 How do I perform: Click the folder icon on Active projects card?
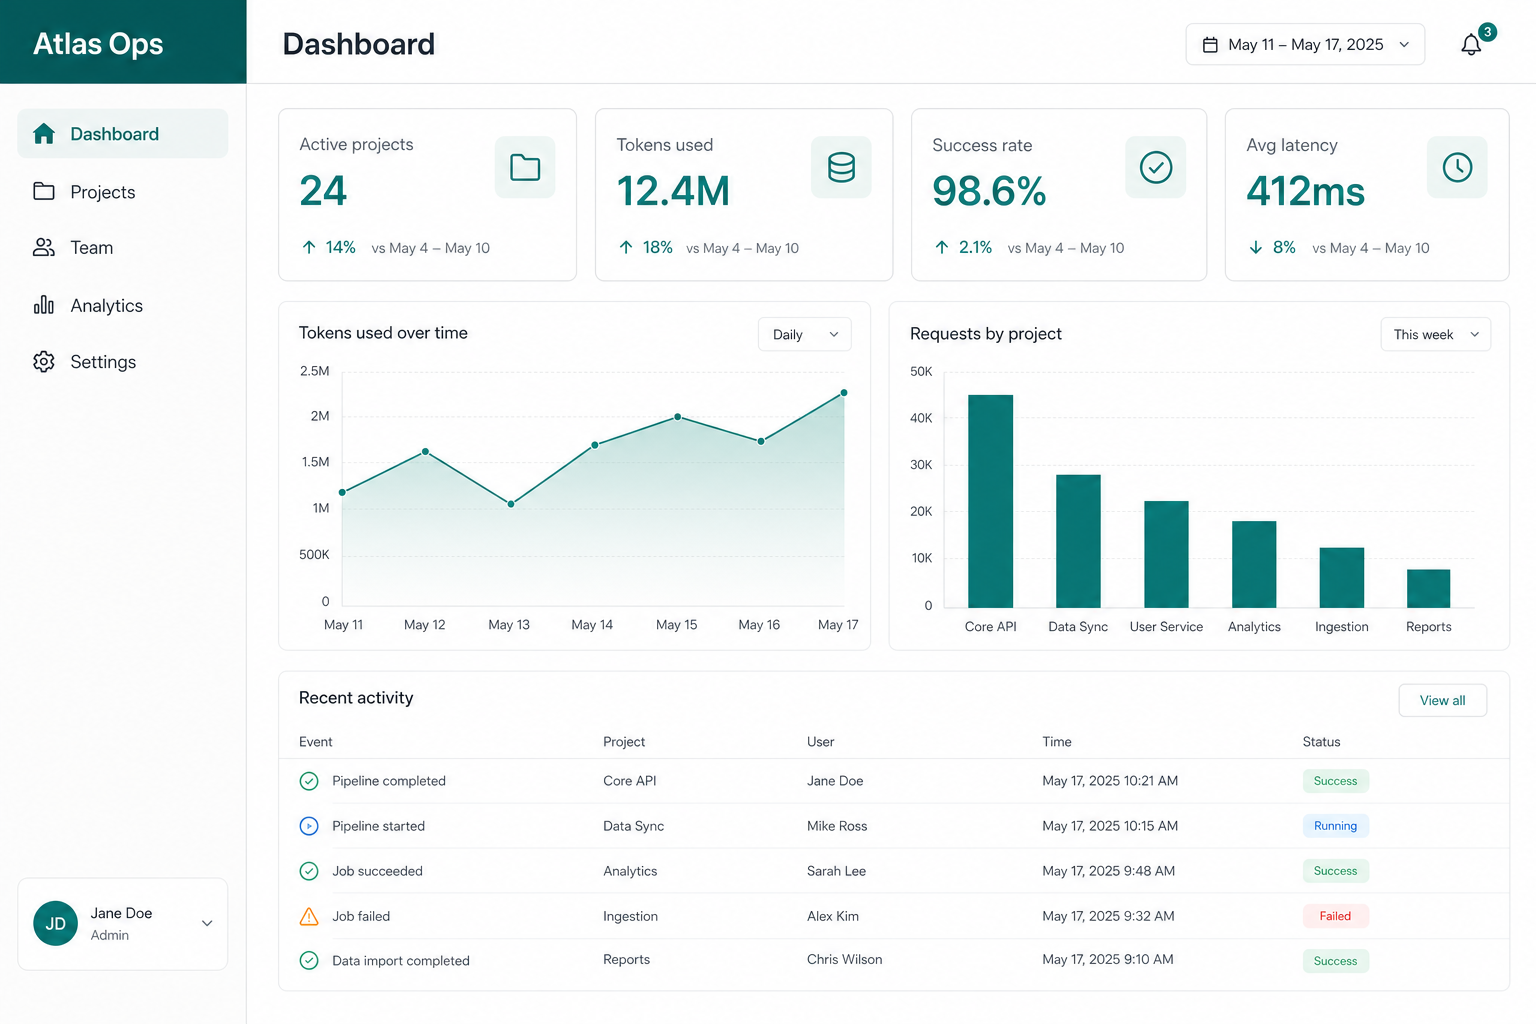pos(525,167)
